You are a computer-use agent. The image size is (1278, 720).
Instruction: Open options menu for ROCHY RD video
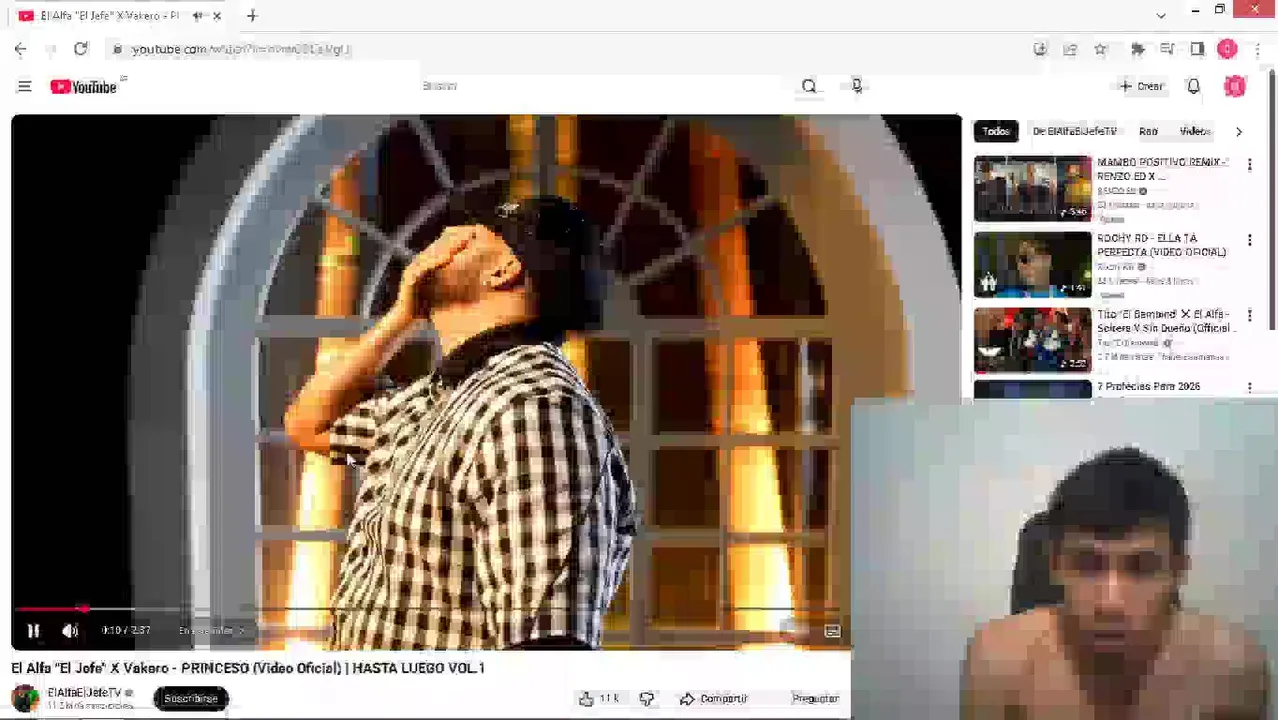pyautogui.click(x=1249, y=241)
